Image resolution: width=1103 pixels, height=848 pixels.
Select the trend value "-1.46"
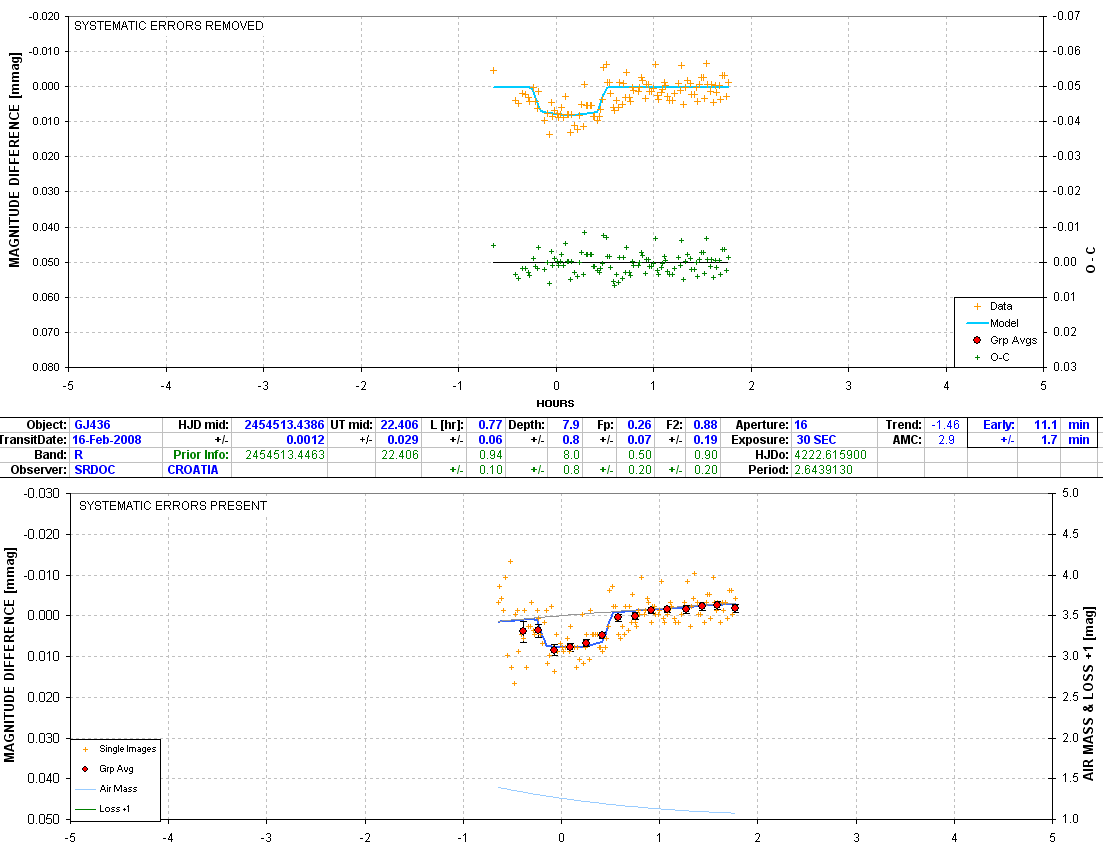(945, 425)
